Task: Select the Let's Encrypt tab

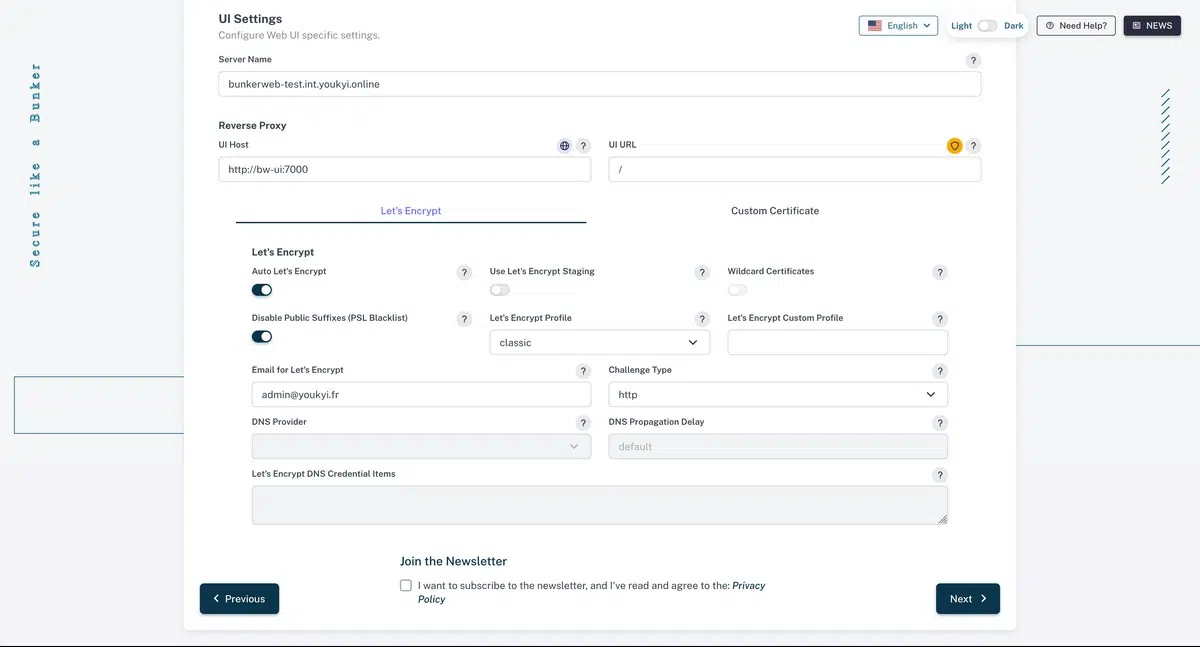Action: [x=410, y=211]
